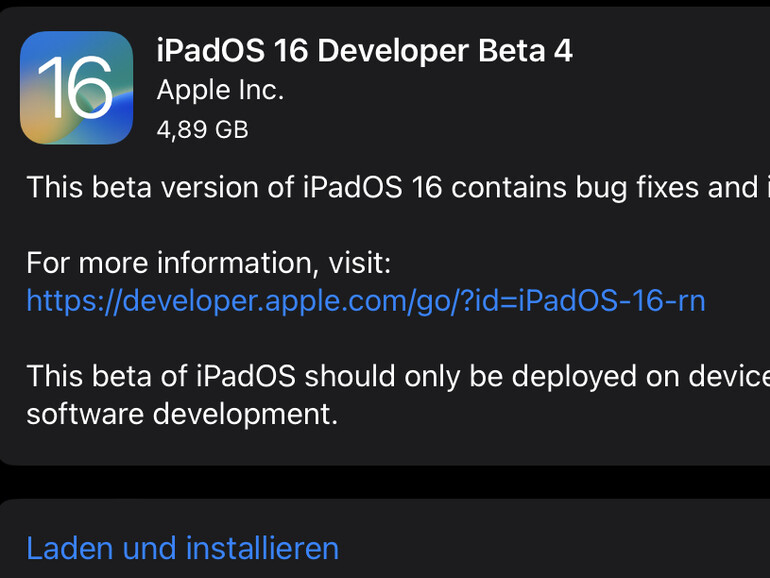Select the "Apple Inc." publisher label

point(220,90)
